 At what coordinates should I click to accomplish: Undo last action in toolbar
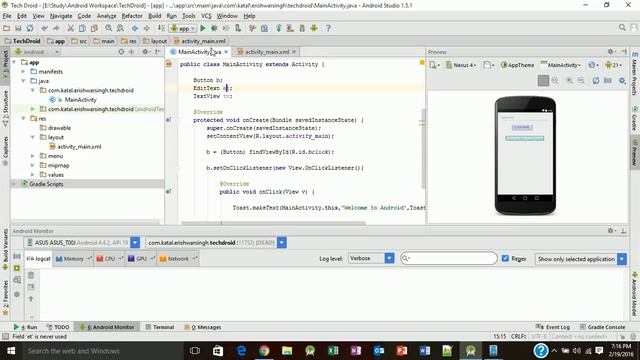[x=44, y=28]
